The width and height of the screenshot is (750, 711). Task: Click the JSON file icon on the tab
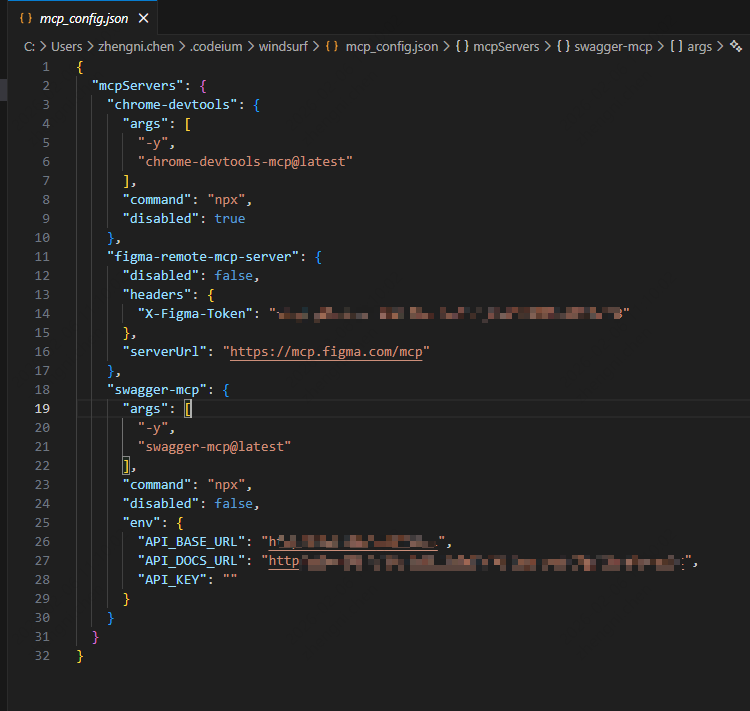[x=26, y=18]
